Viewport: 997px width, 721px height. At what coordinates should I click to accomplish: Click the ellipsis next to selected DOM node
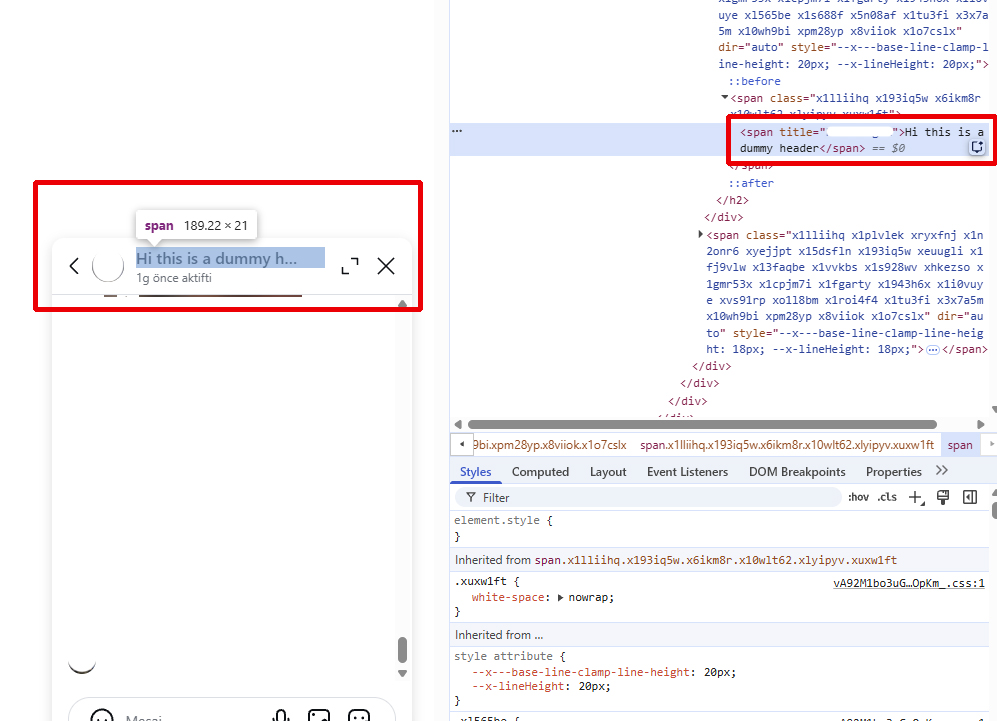pyautogui.click(x=457, y=131)
